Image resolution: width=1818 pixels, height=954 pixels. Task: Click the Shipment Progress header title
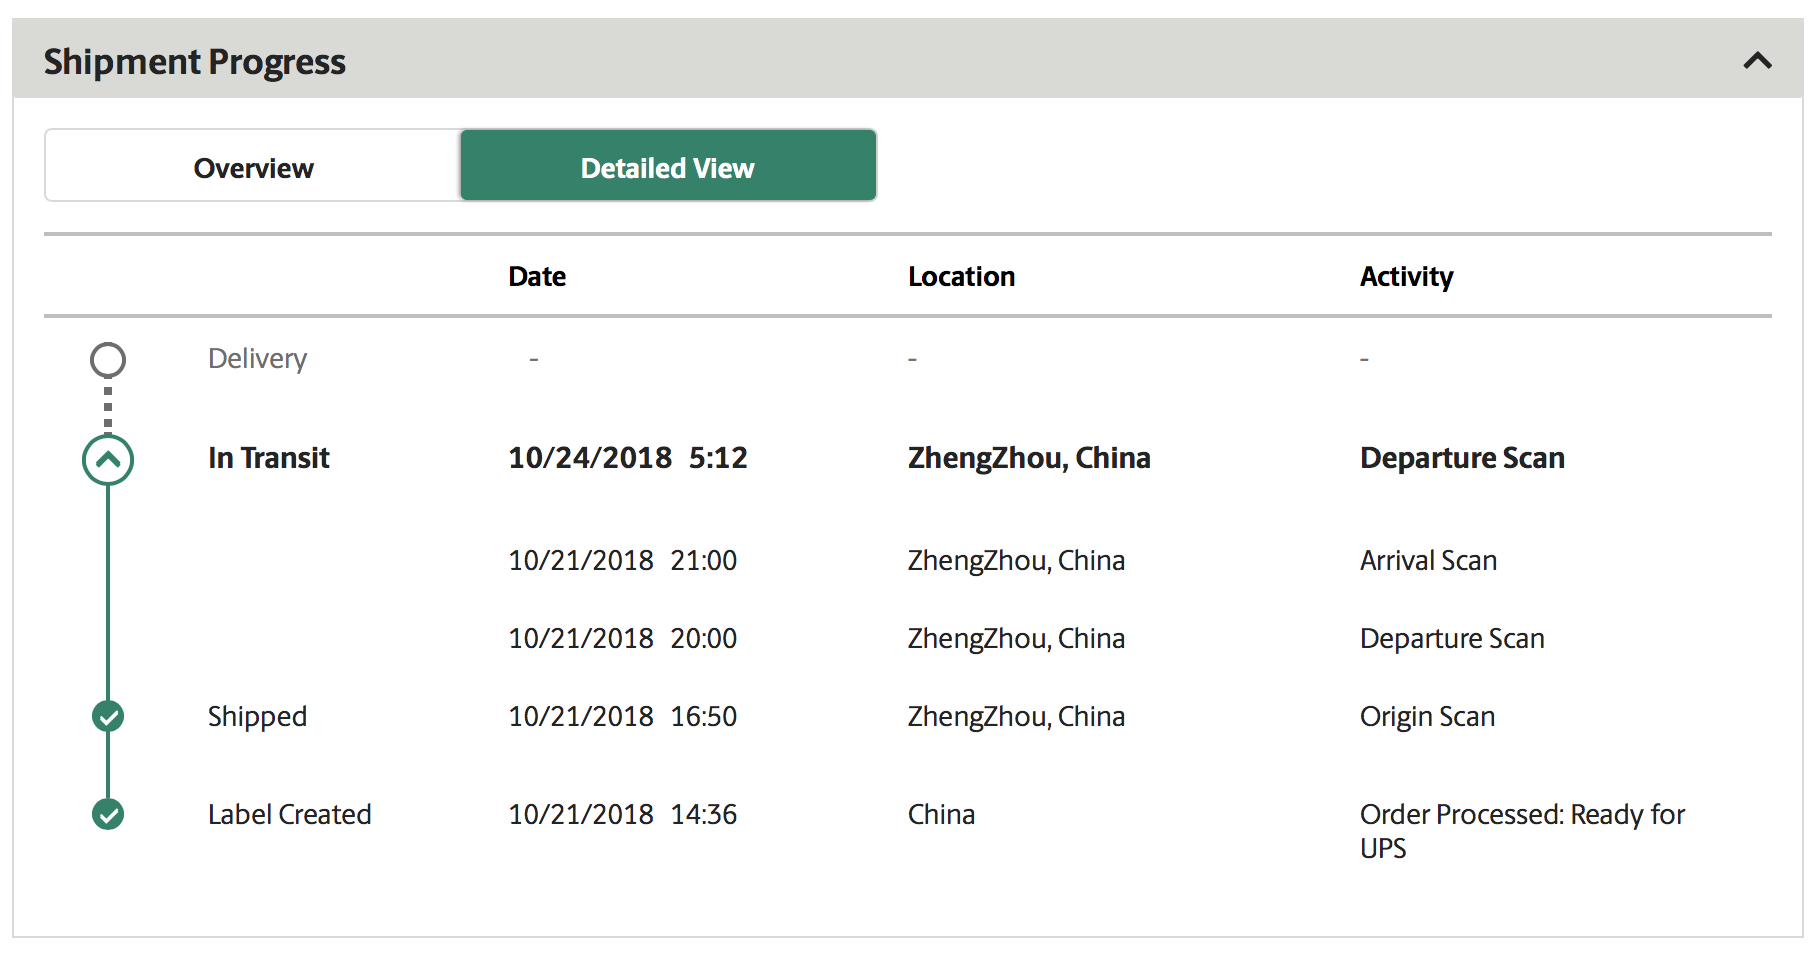click(x=195, y=62)
